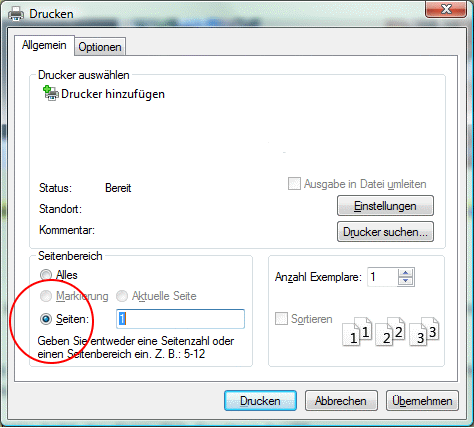Select the Alles radio button
Image resolution: width=474 pixels, height=428 pixels.
(x=46, y=275)
